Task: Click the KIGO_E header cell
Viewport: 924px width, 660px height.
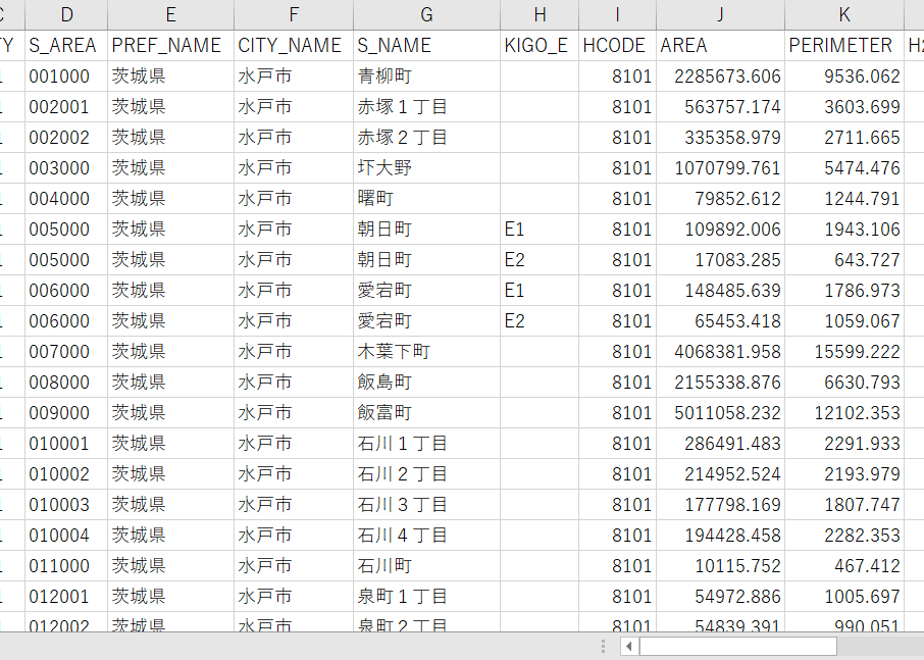Action: tap(539, 45)
